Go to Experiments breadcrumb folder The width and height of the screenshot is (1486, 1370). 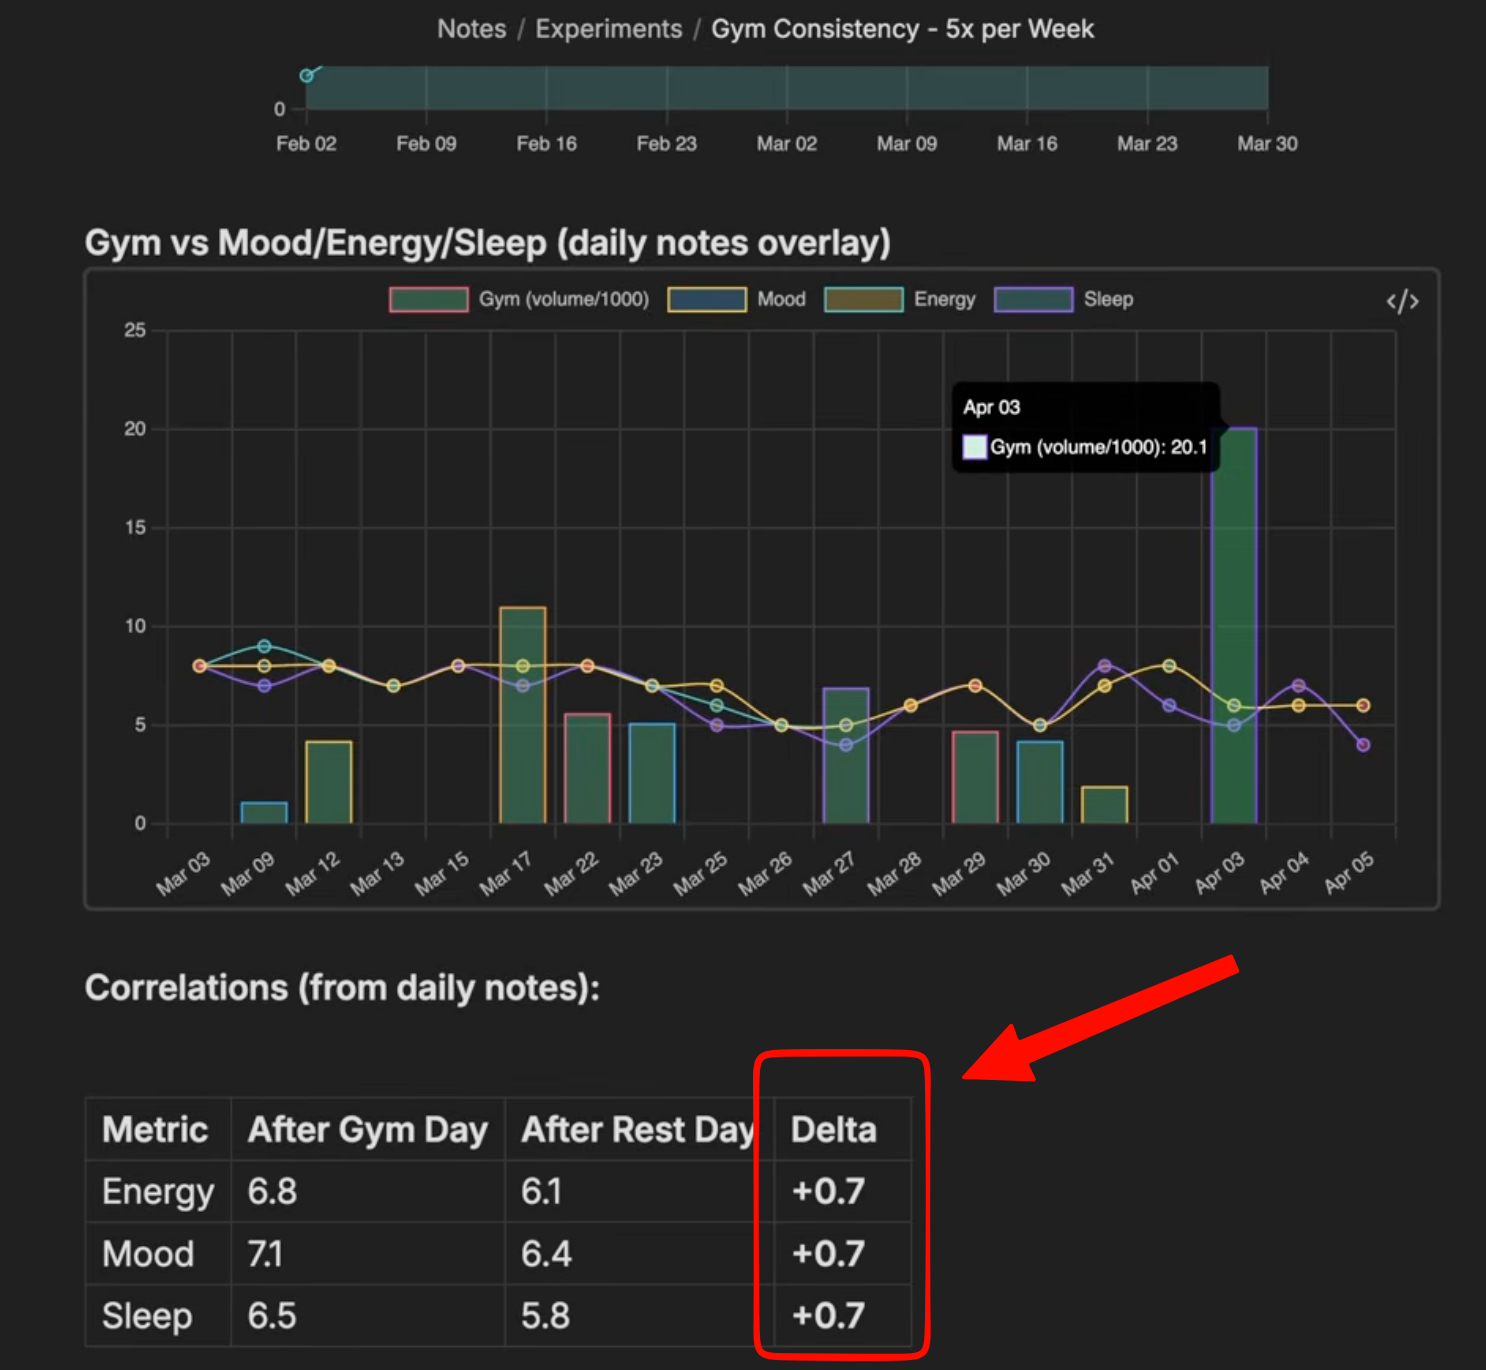click(x=608, y=29)
